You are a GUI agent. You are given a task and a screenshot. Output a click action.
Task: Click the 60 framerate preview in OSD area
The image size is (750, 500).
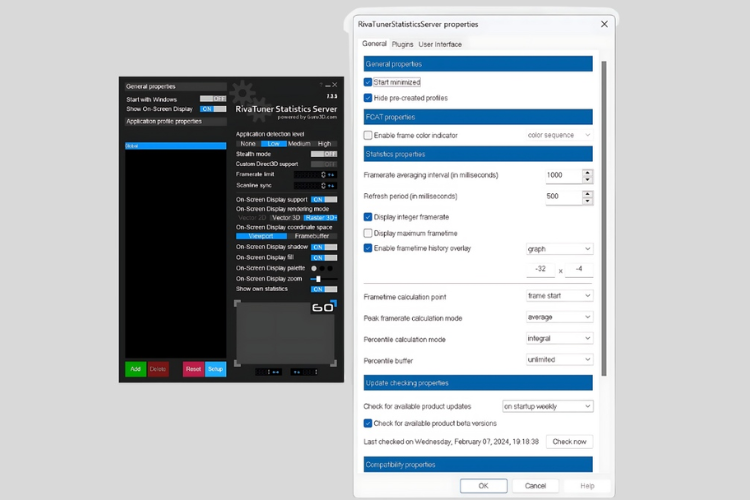pyautogui.click(x=322, y=307)
